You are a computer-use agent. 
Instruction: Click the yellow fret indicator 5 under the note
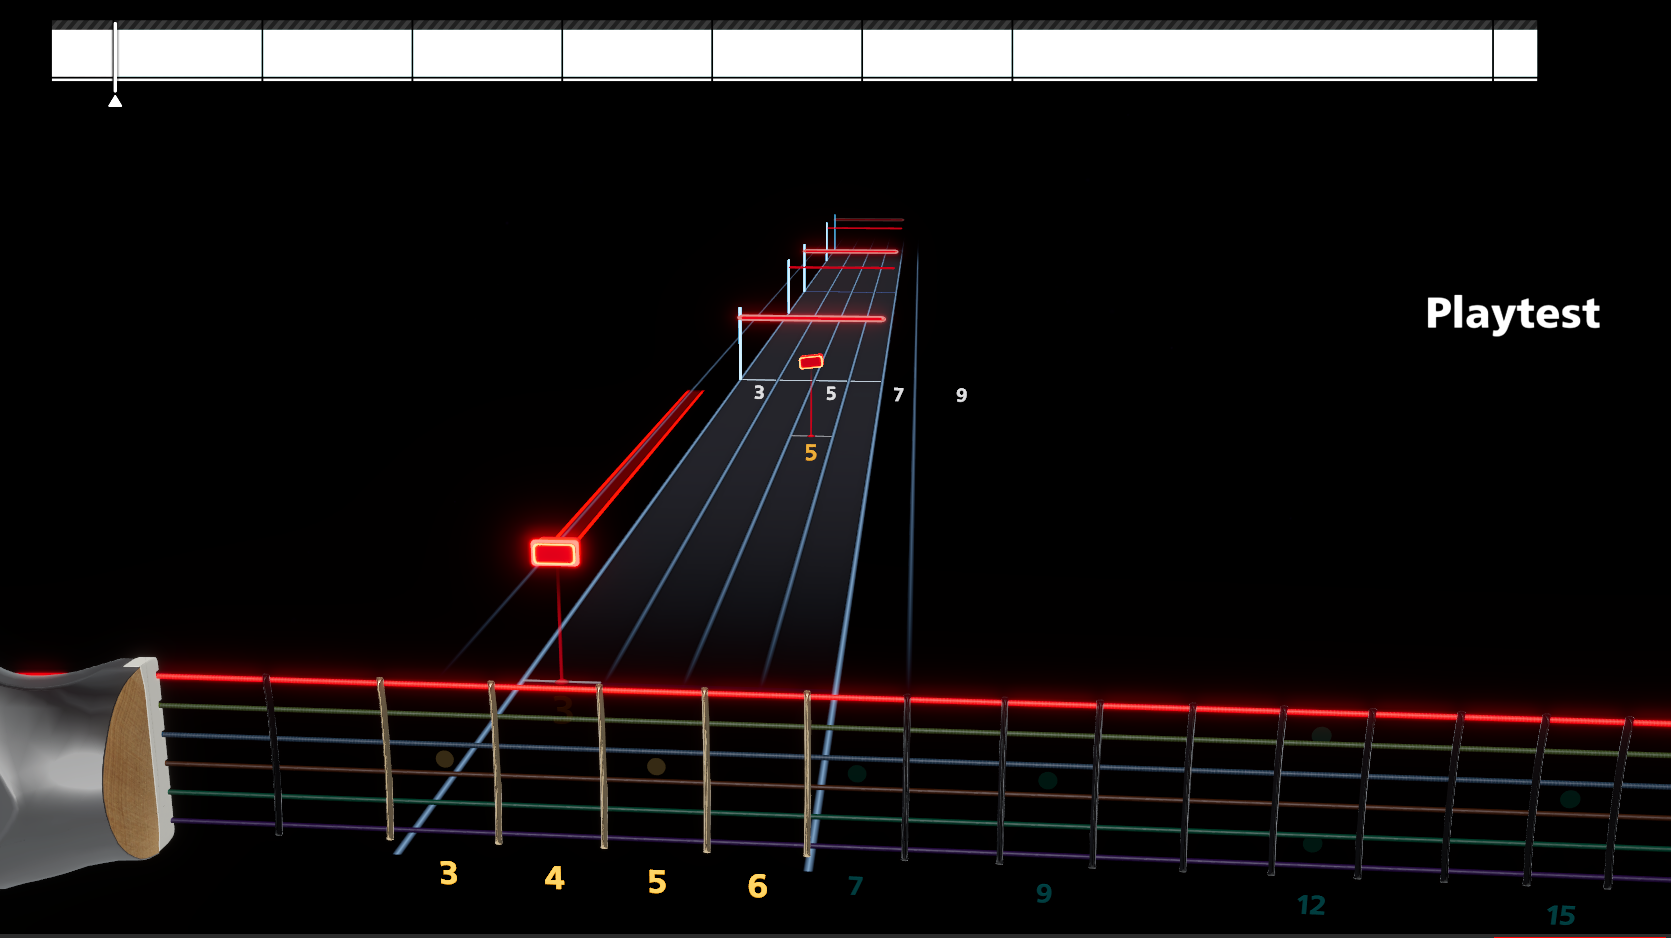pos(810,452)
